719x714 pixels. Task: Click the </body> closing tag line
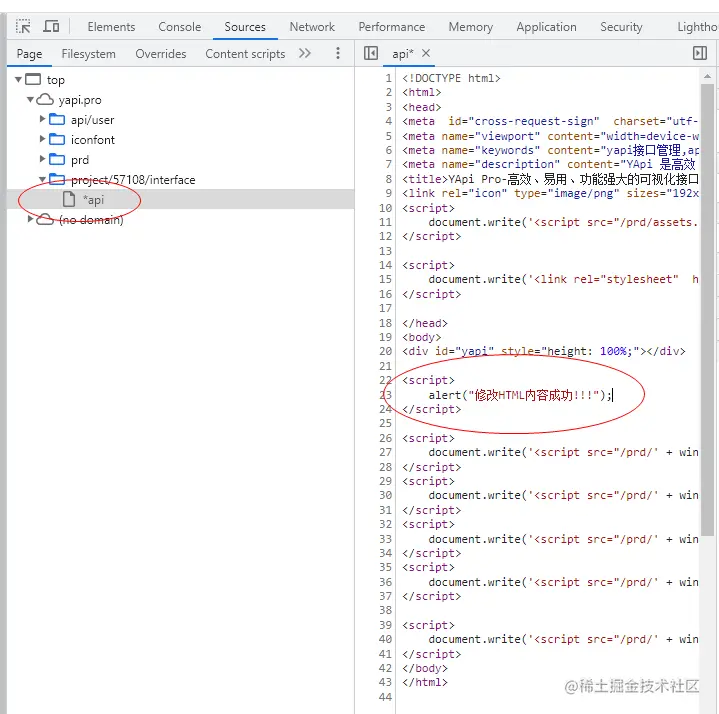(425, 668)
